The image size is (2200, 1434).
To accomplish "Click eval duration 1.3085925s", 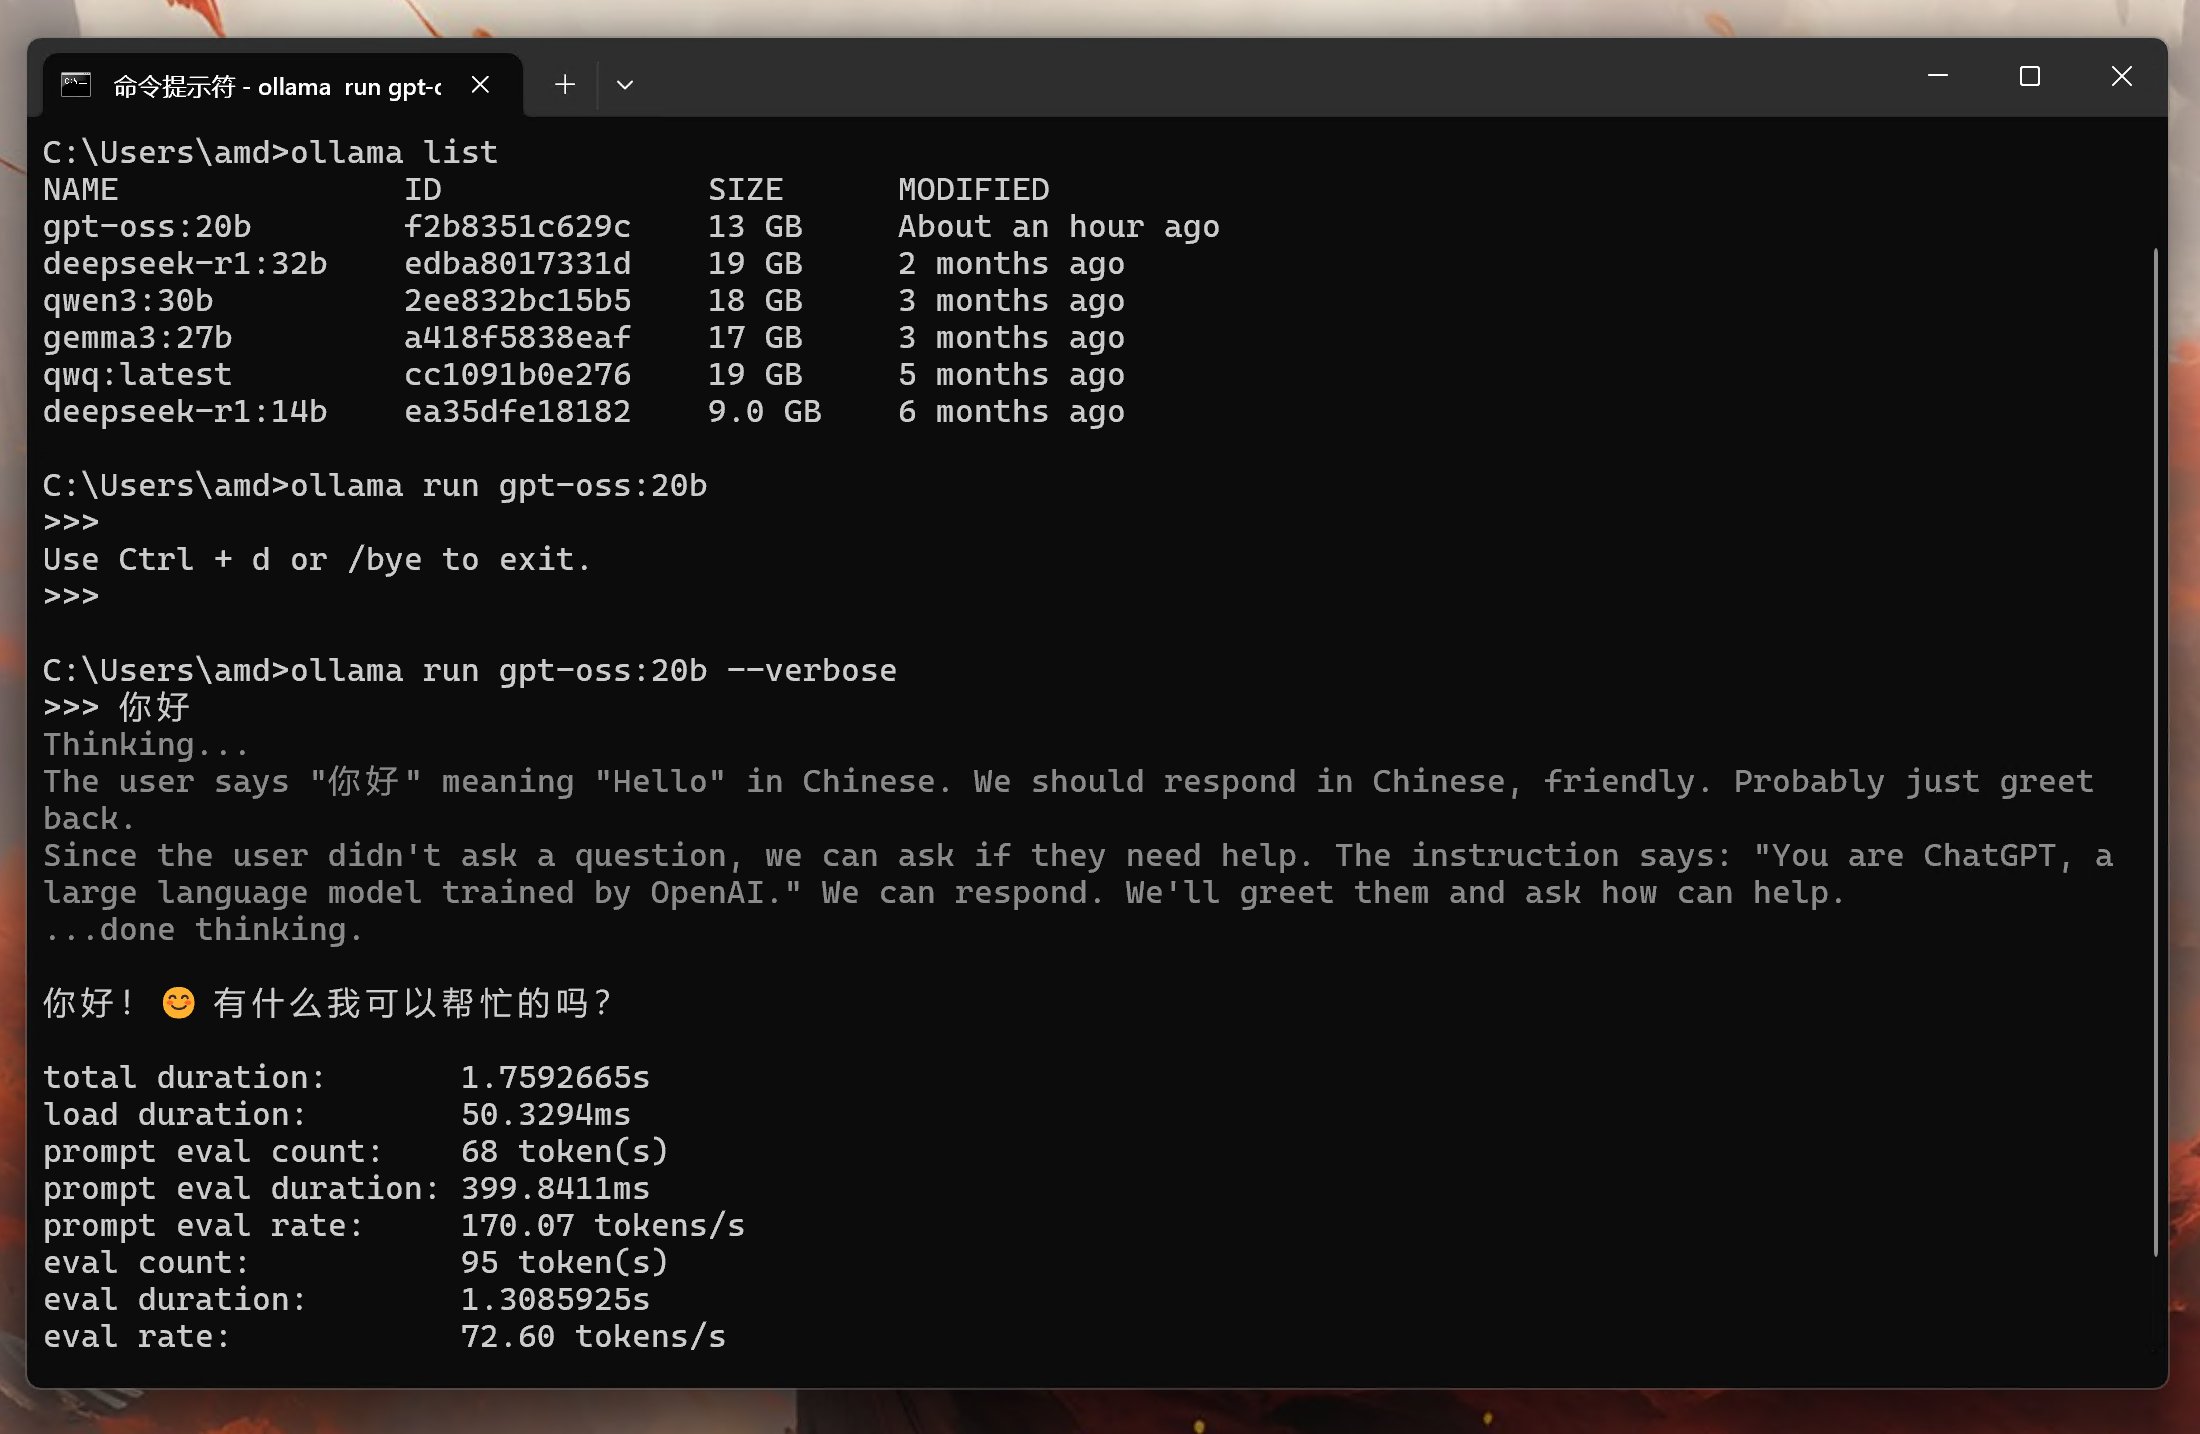I will tap(555, 1300).
